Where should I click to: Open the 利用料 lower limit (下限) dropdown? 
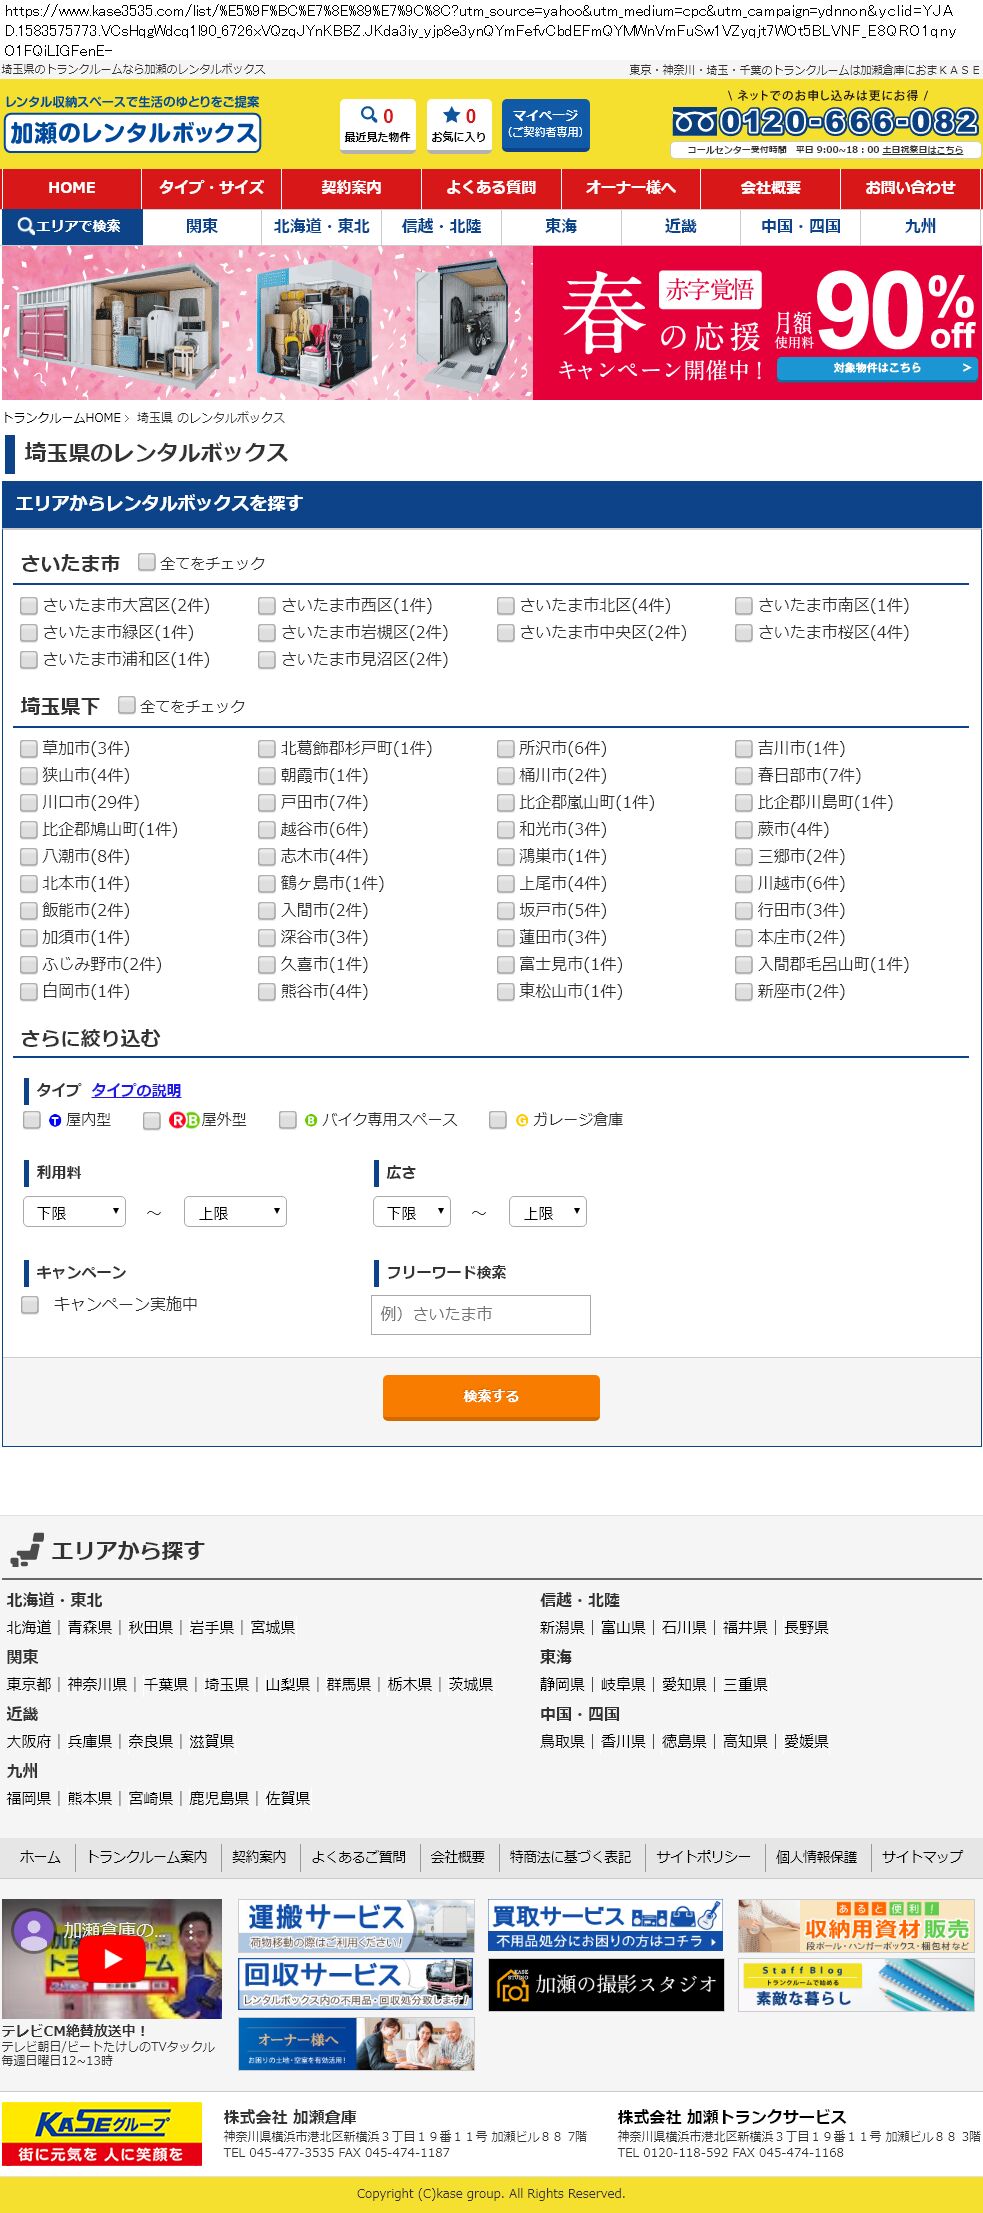(x=75, y=1212)
